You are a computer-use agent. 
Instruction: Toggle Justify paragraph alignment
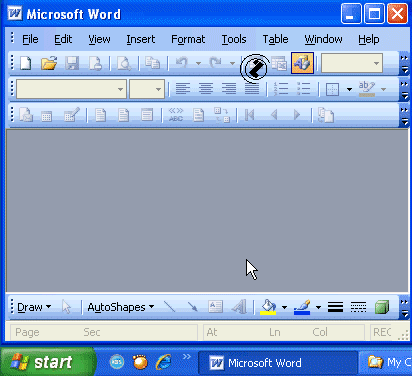(x=252, y=89)
